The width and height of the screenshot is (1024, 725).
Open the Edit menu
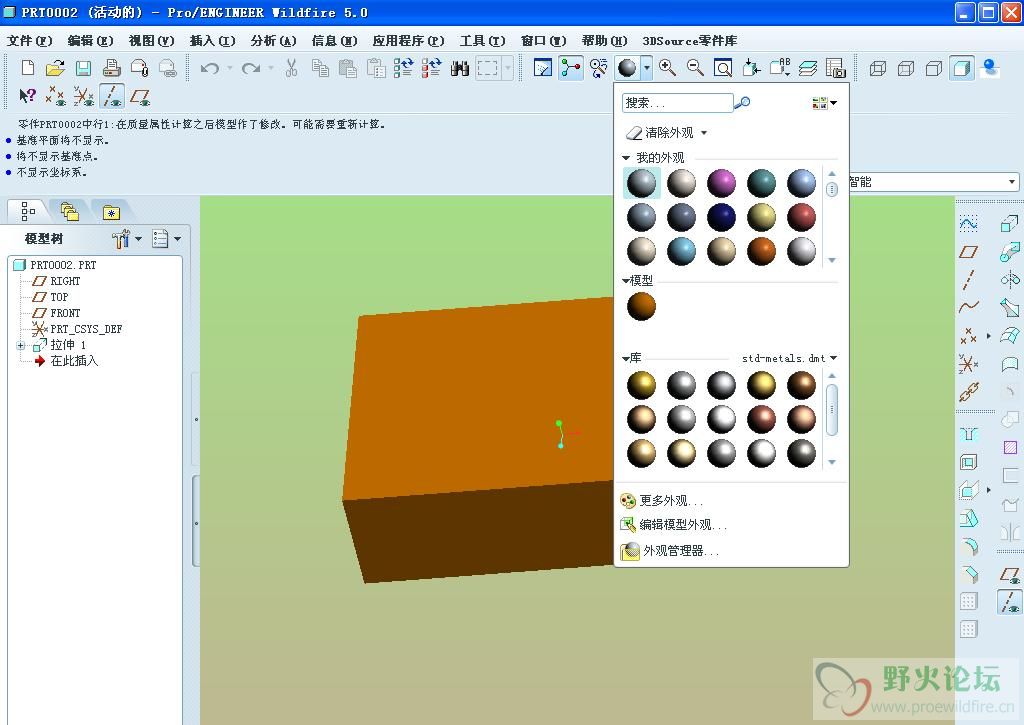coord(90,40)
